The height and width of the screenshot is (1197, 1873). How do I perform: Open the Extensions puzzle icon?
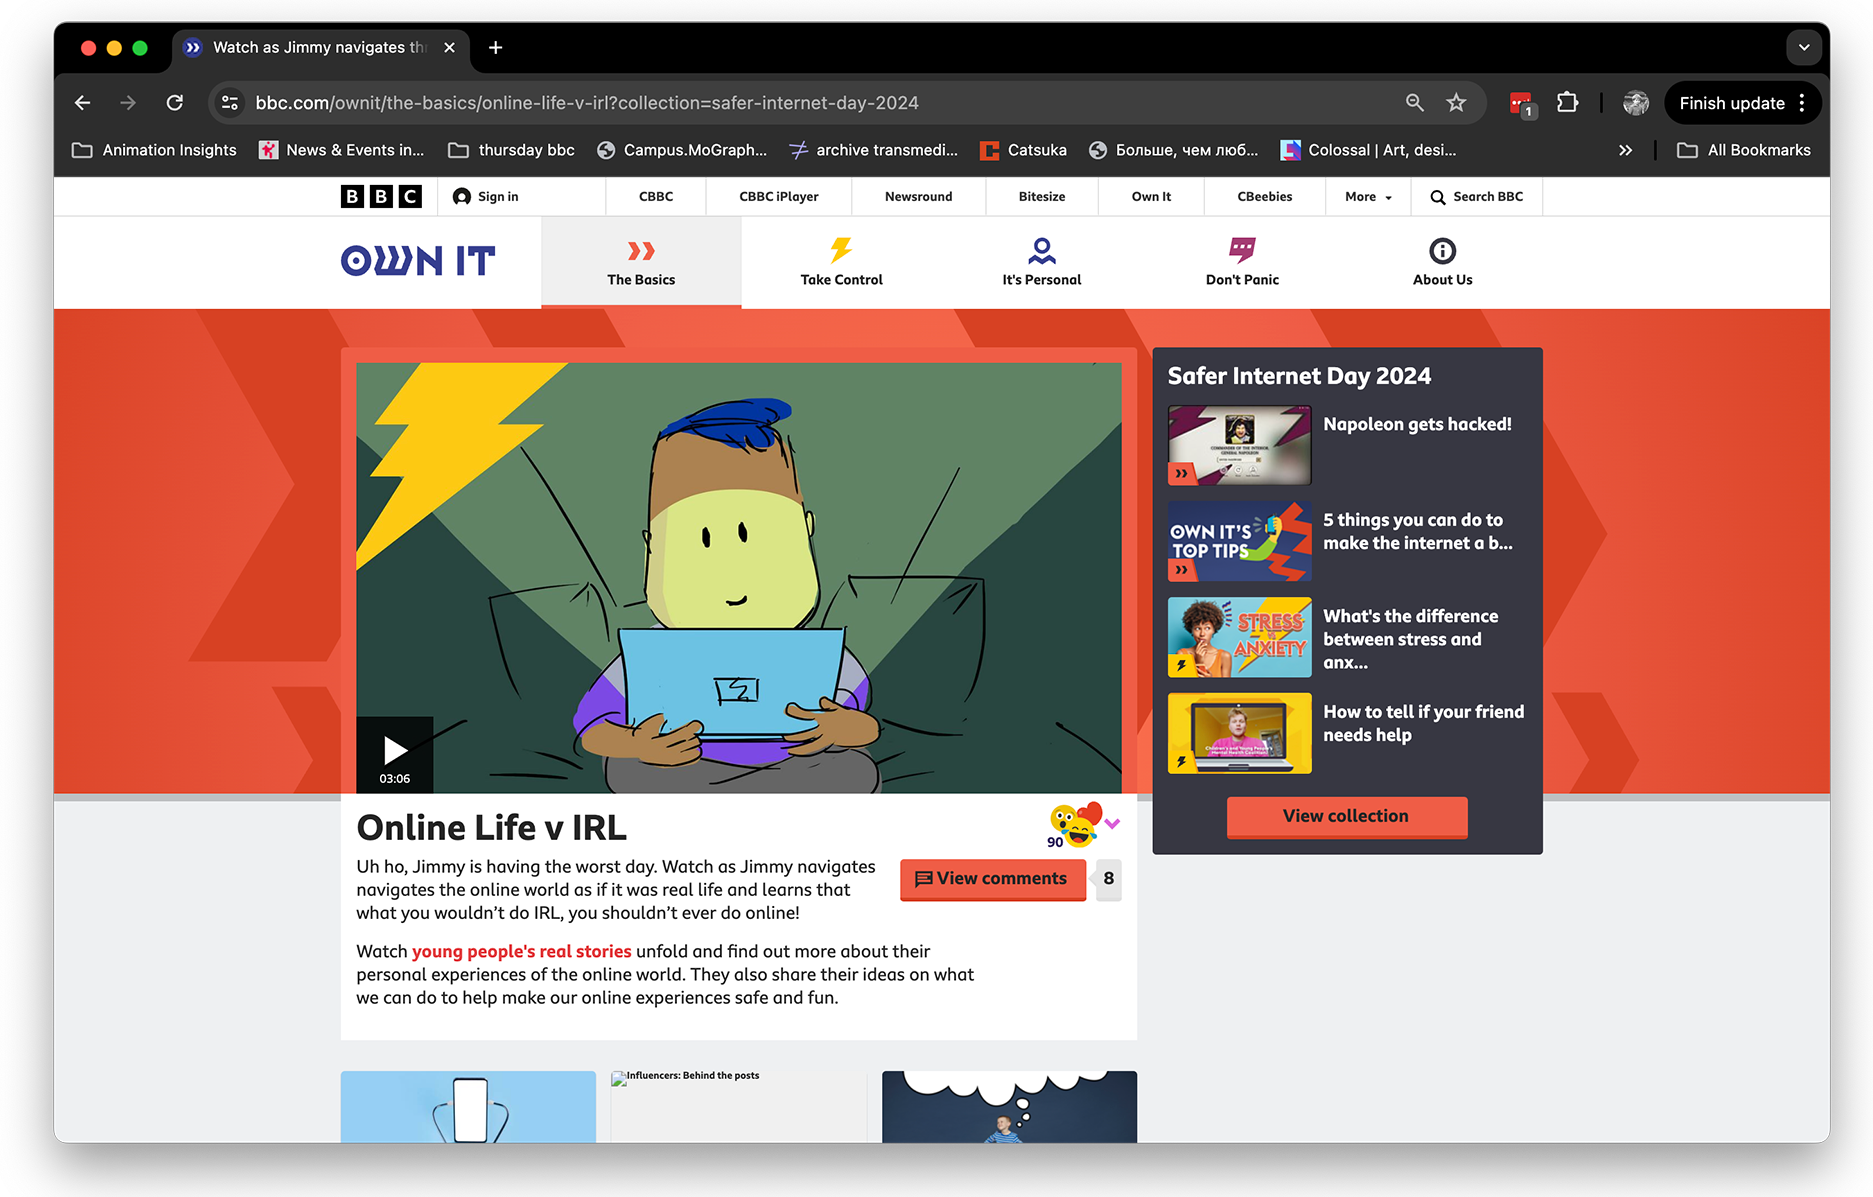point(1567,103)
